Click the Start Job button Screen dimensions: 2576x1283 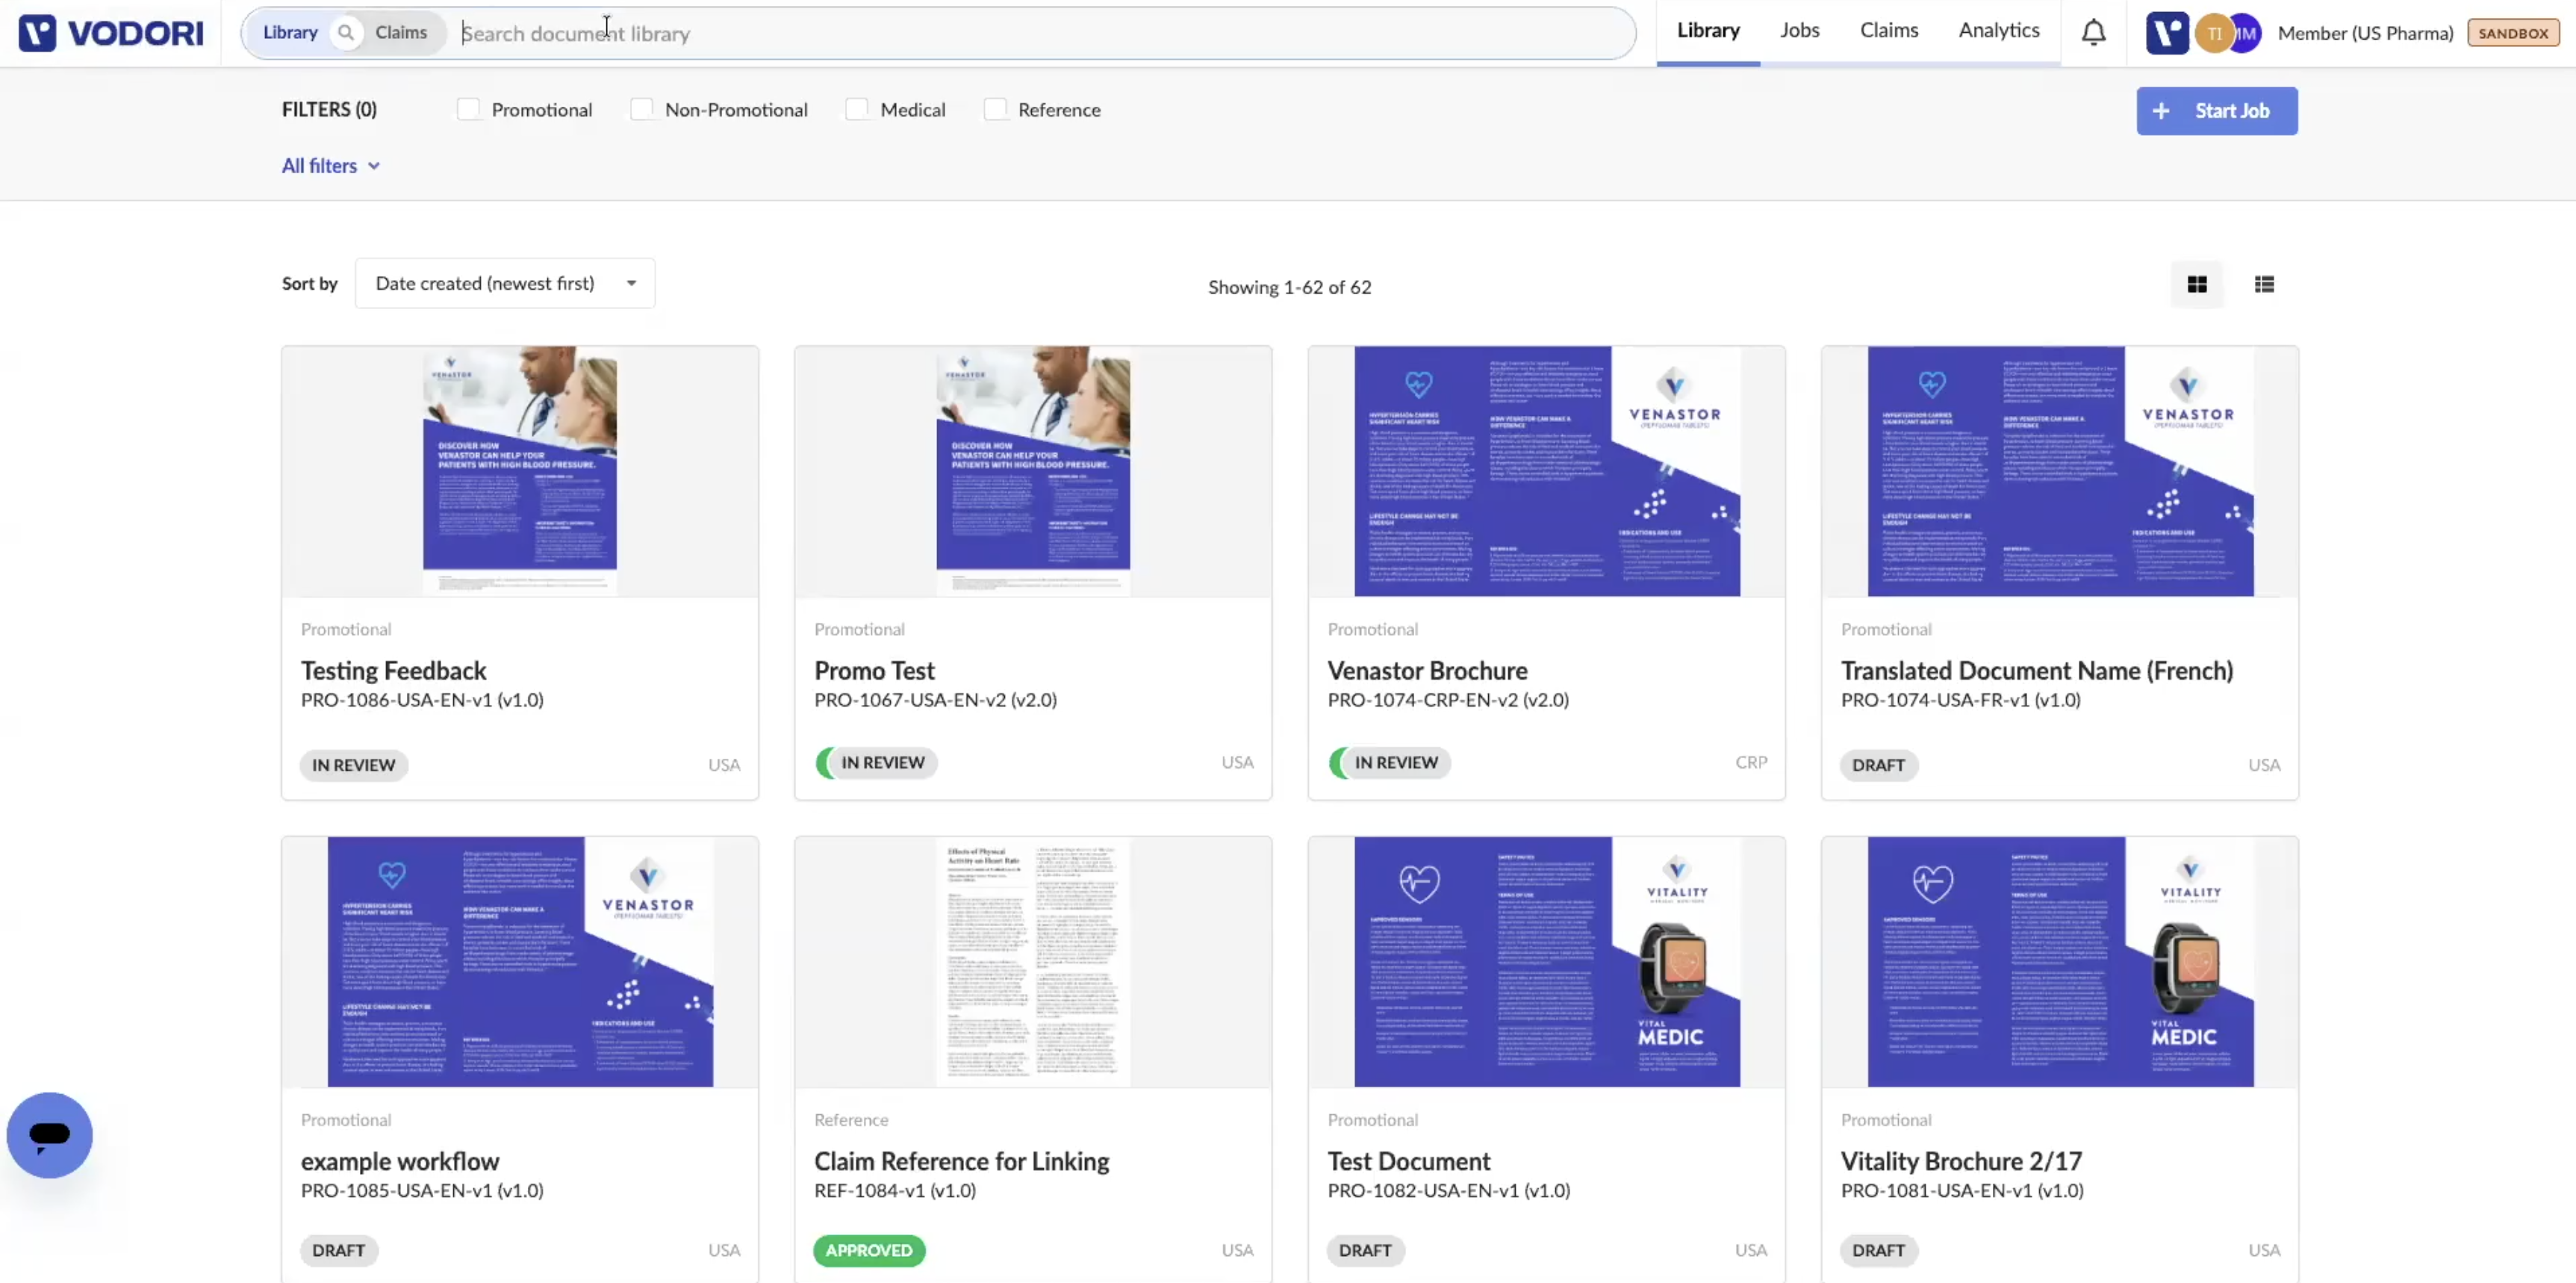2216,111
